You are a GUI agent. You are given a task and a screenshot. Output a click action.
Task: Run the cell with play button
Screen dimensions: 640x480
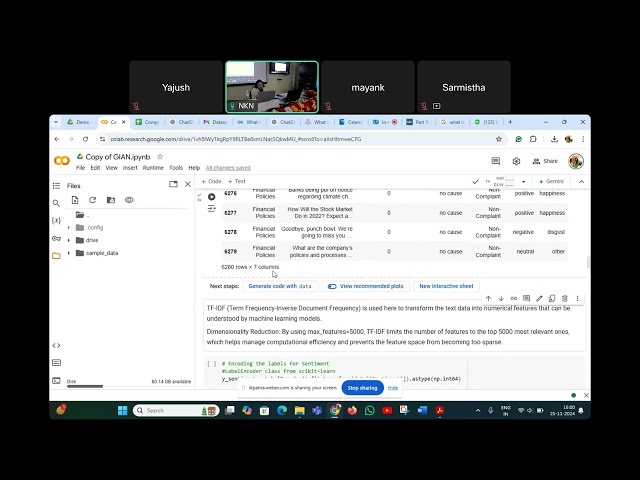(211, 197)
